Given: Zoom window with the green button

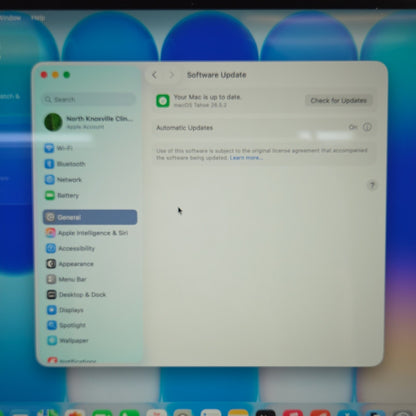Looking at the screenshot, I should 67,75.
